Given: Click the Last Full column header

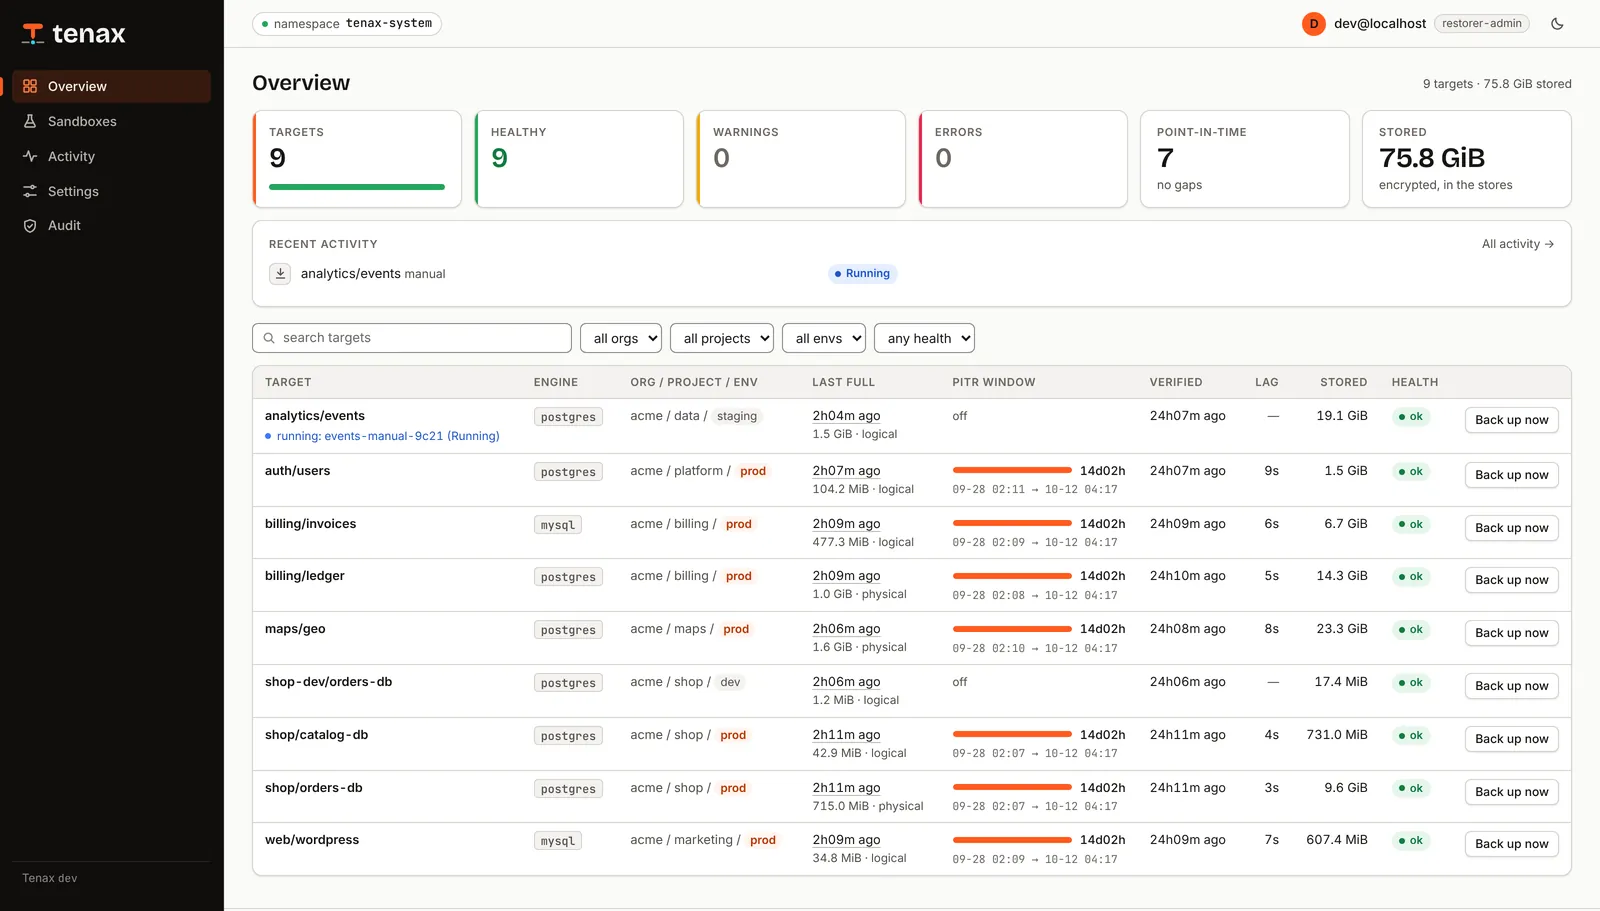Looking at the screenshot, I should coord(843,382).
